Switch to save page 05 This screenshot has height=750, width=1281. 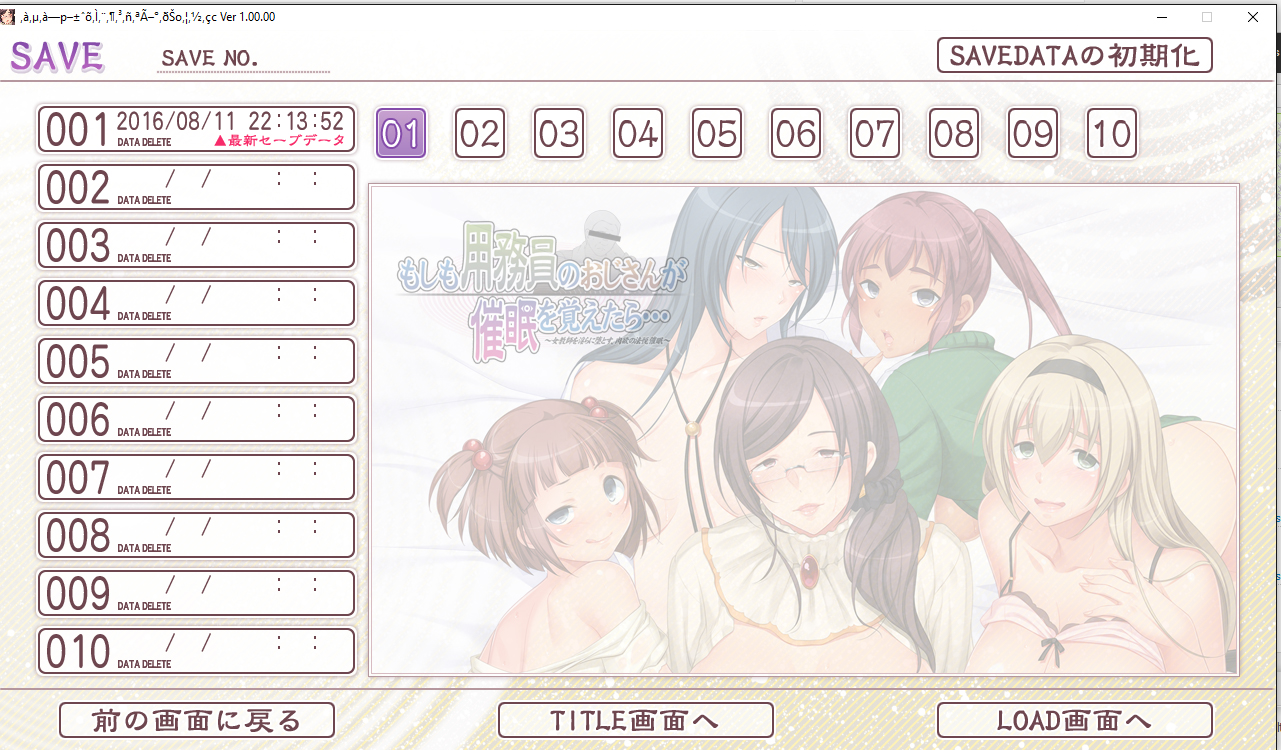point(717,133)
